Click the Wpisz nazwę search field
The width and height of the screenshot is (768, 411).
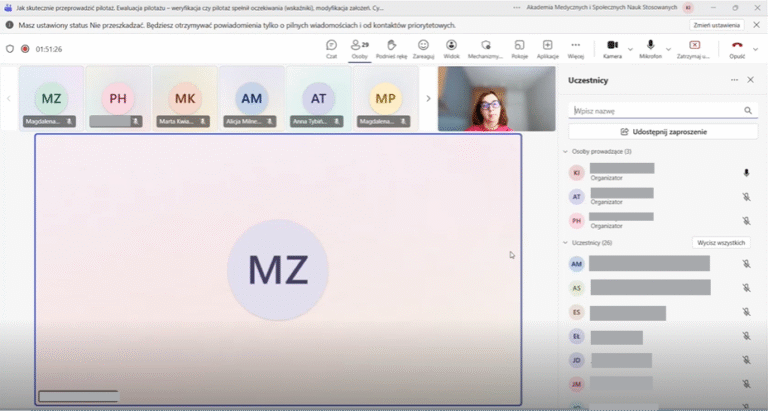tap(655, 111)
